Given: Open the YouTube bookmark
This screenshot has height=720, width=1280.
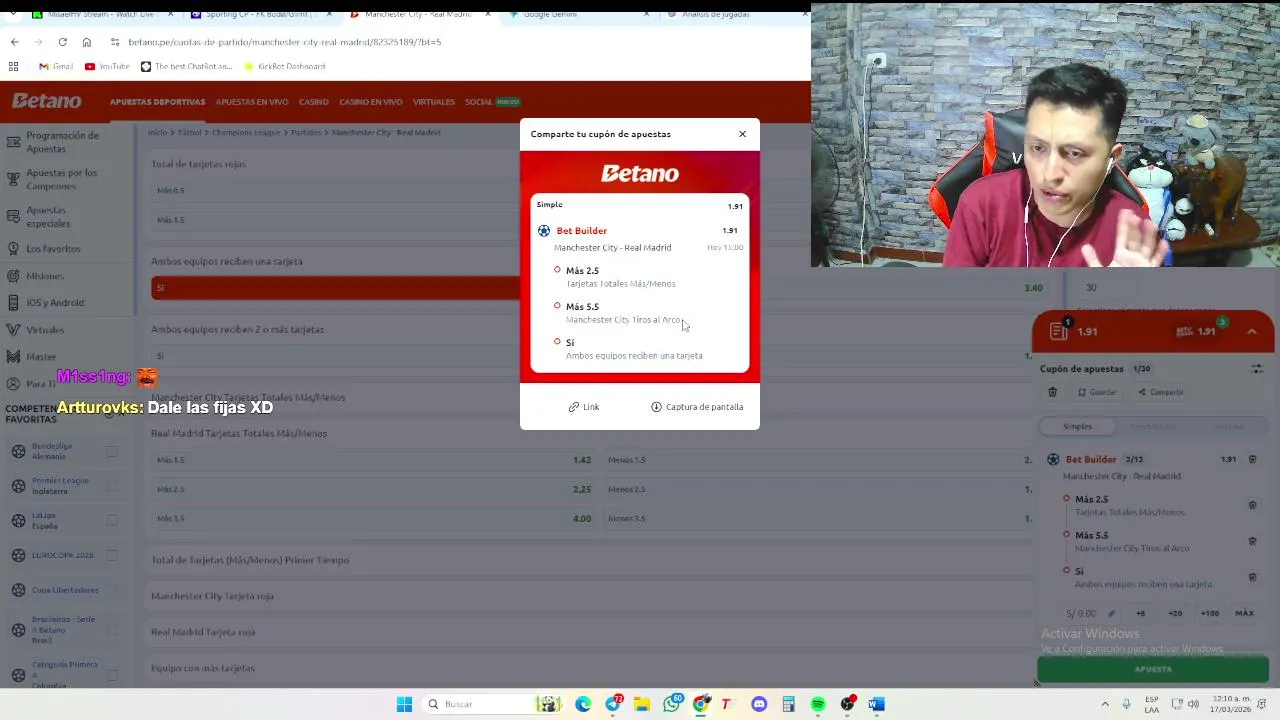Looking at the screenshot, I should click(107, 66).
